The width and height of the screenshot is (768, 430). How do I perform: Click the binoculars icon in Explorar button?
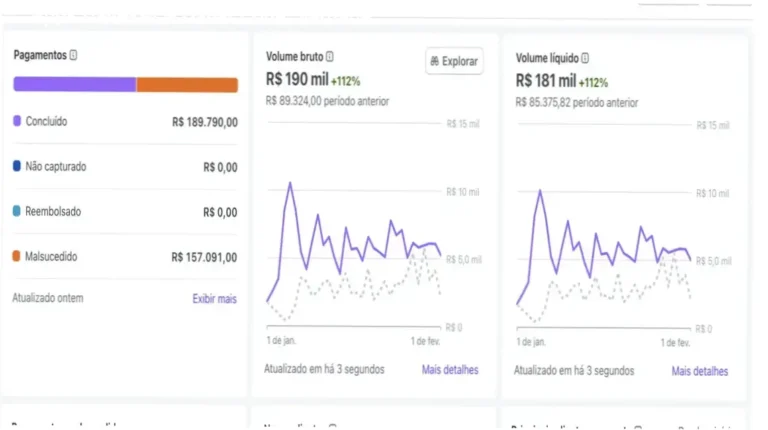pyautogui.click(x=434, y=61)
